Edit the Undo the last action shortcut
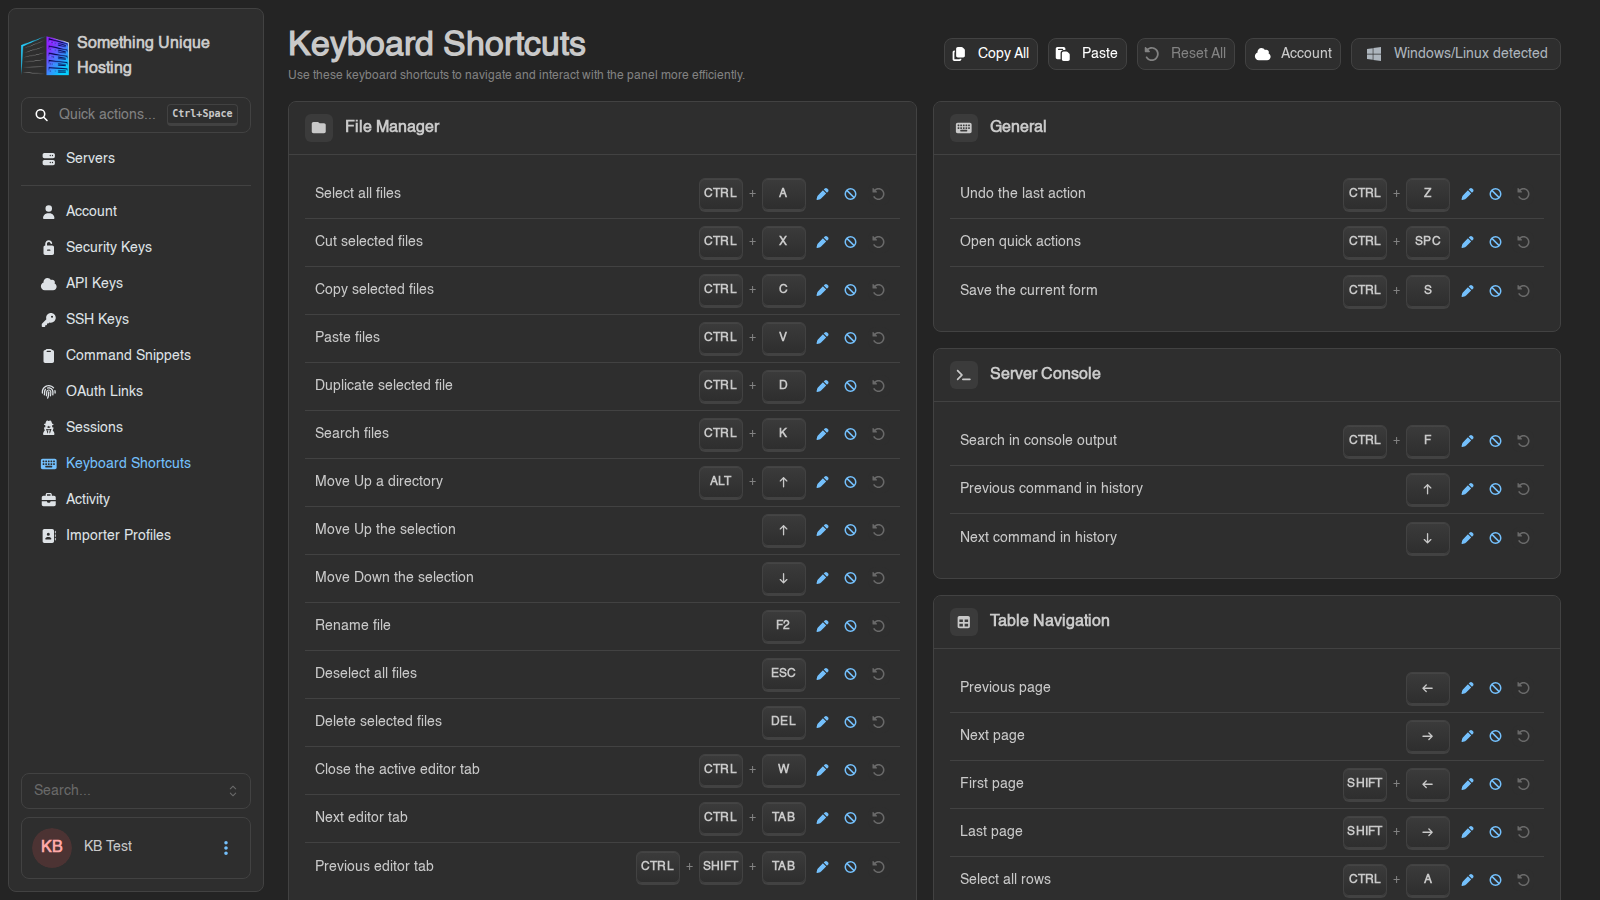The width and height of the screenshot is (1600, 900). 1467,194
